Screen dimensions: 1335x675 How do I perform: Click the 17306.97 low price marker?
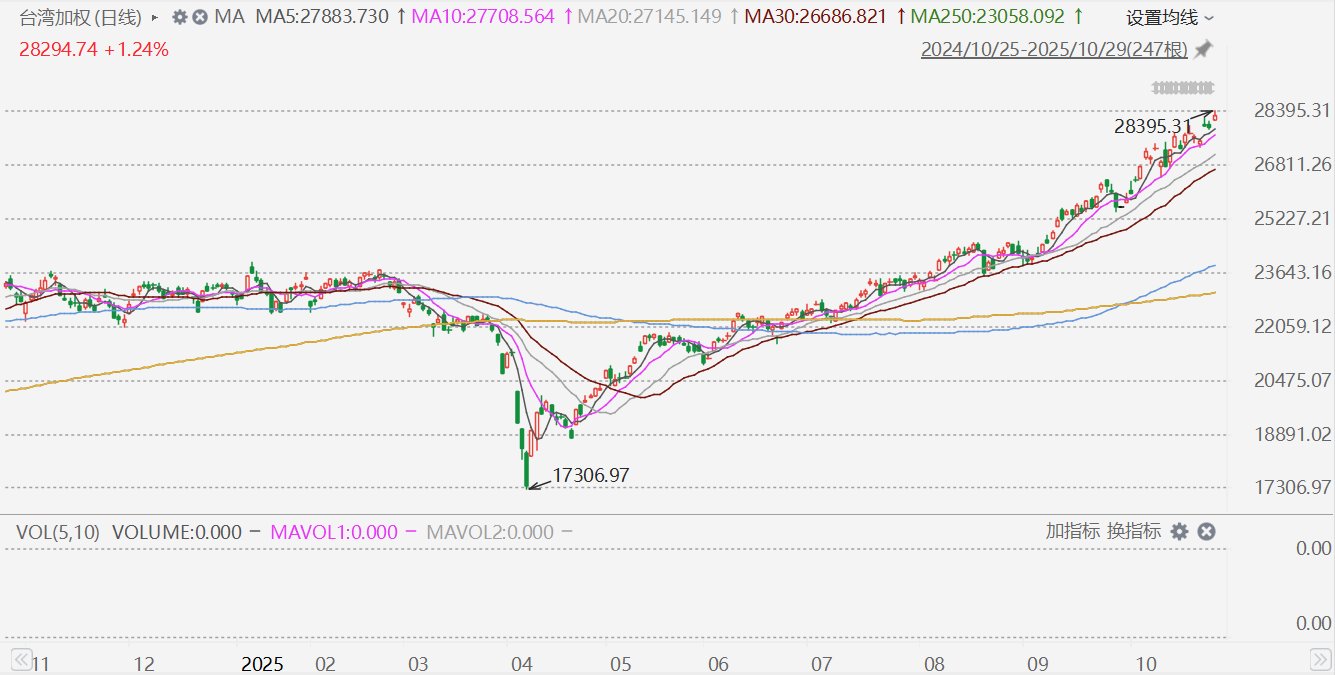[590, 476]
